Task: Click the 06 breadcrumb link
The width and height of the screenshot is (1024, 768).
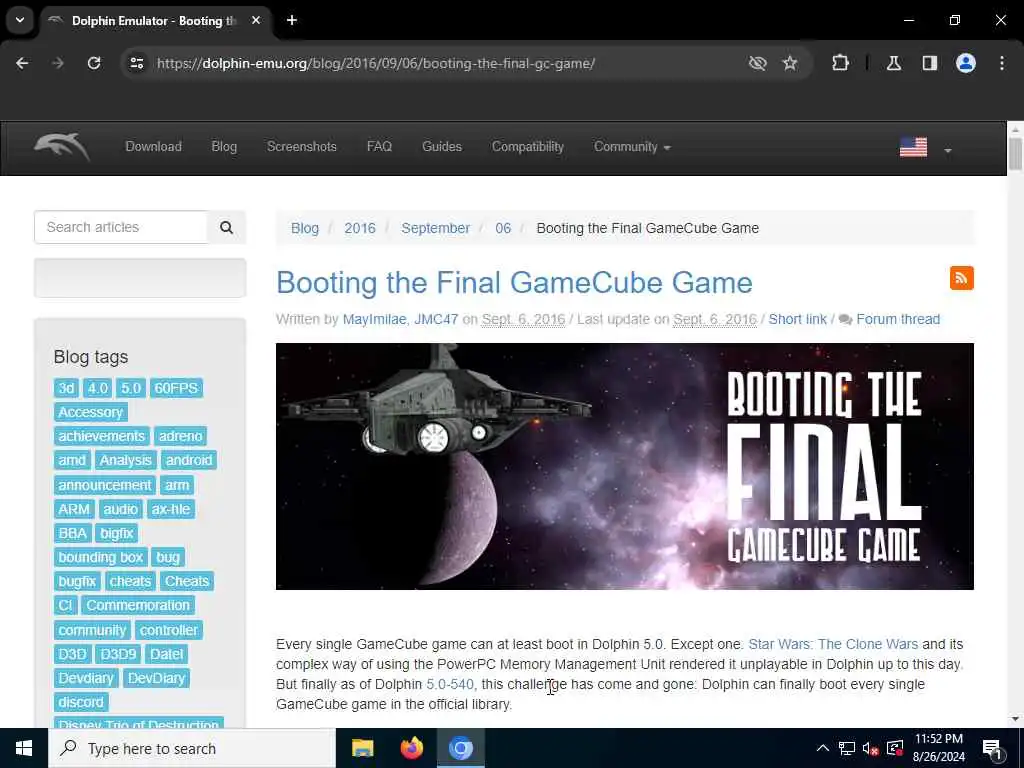Action: [x=503, y=229]
